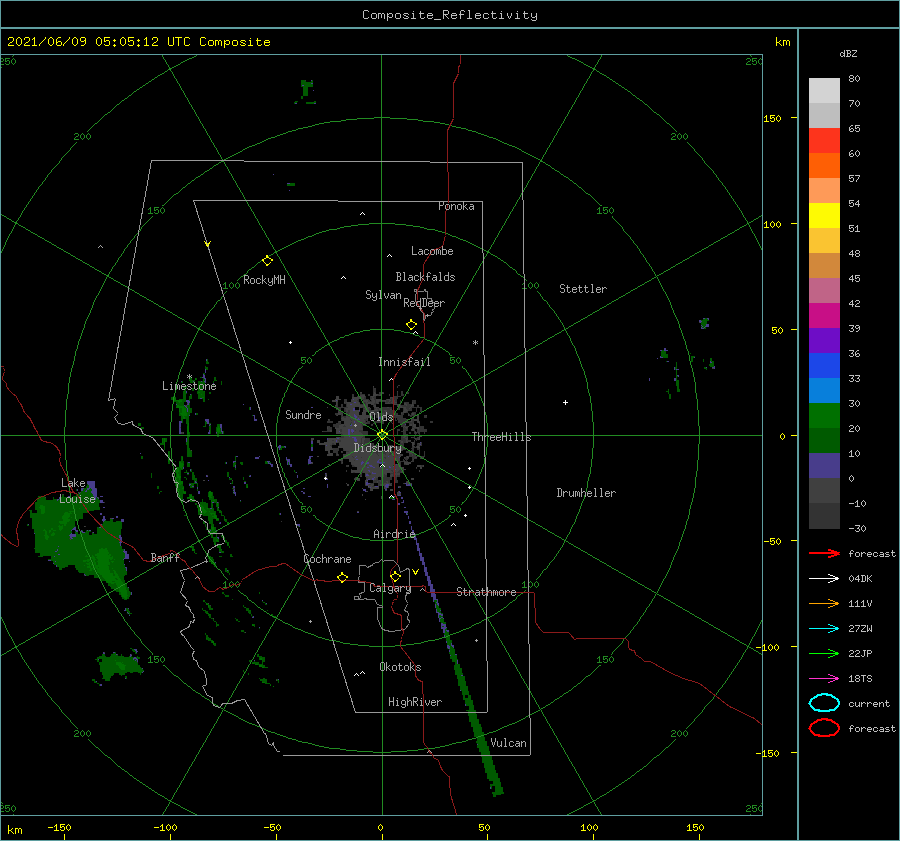Click the yellow diamond marker near RockyMH
This screenshot has width=900, height=841.
267,261
